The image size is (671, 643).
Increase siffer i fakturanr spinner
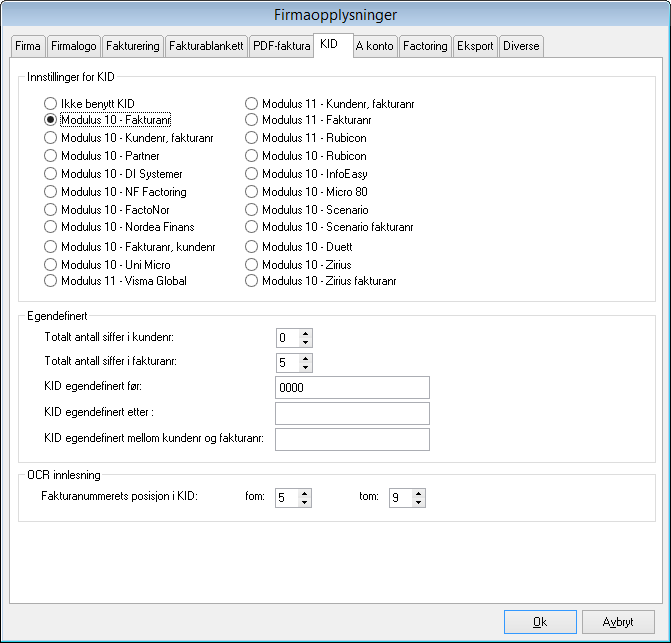[305, 359]
